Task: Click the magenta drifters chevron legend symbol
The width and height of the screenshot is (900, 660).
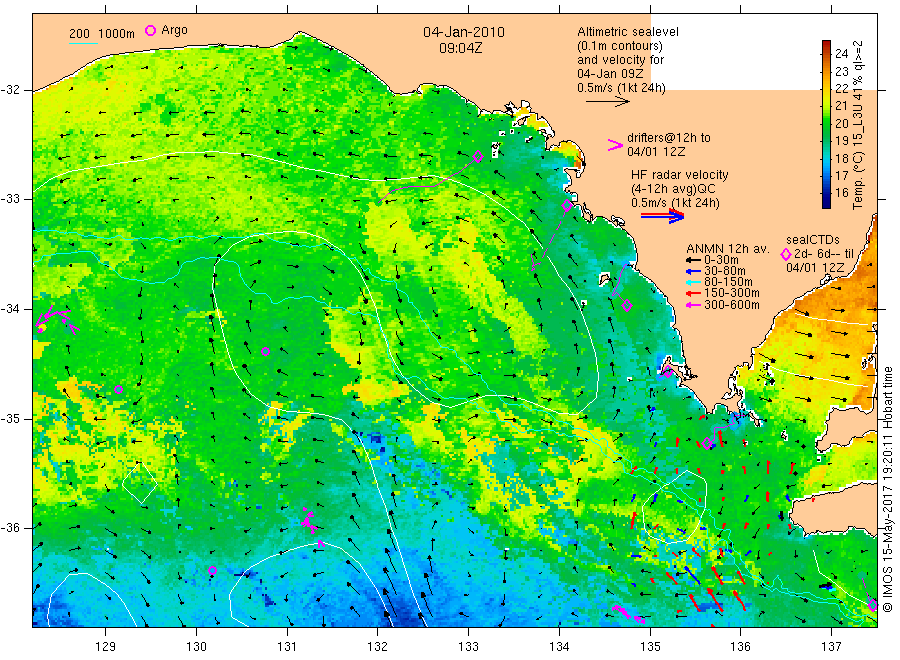Action: [615, 145]
